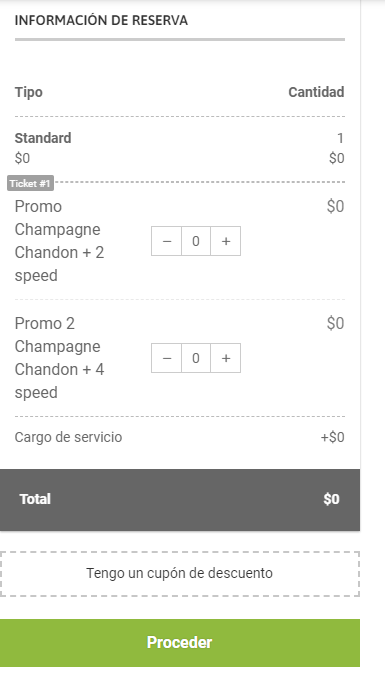Viewport: 385px width, 680px height.
Task: Click quantity field for Promo 2 Chandon + 4 speed
Action: tap(196, 358)
